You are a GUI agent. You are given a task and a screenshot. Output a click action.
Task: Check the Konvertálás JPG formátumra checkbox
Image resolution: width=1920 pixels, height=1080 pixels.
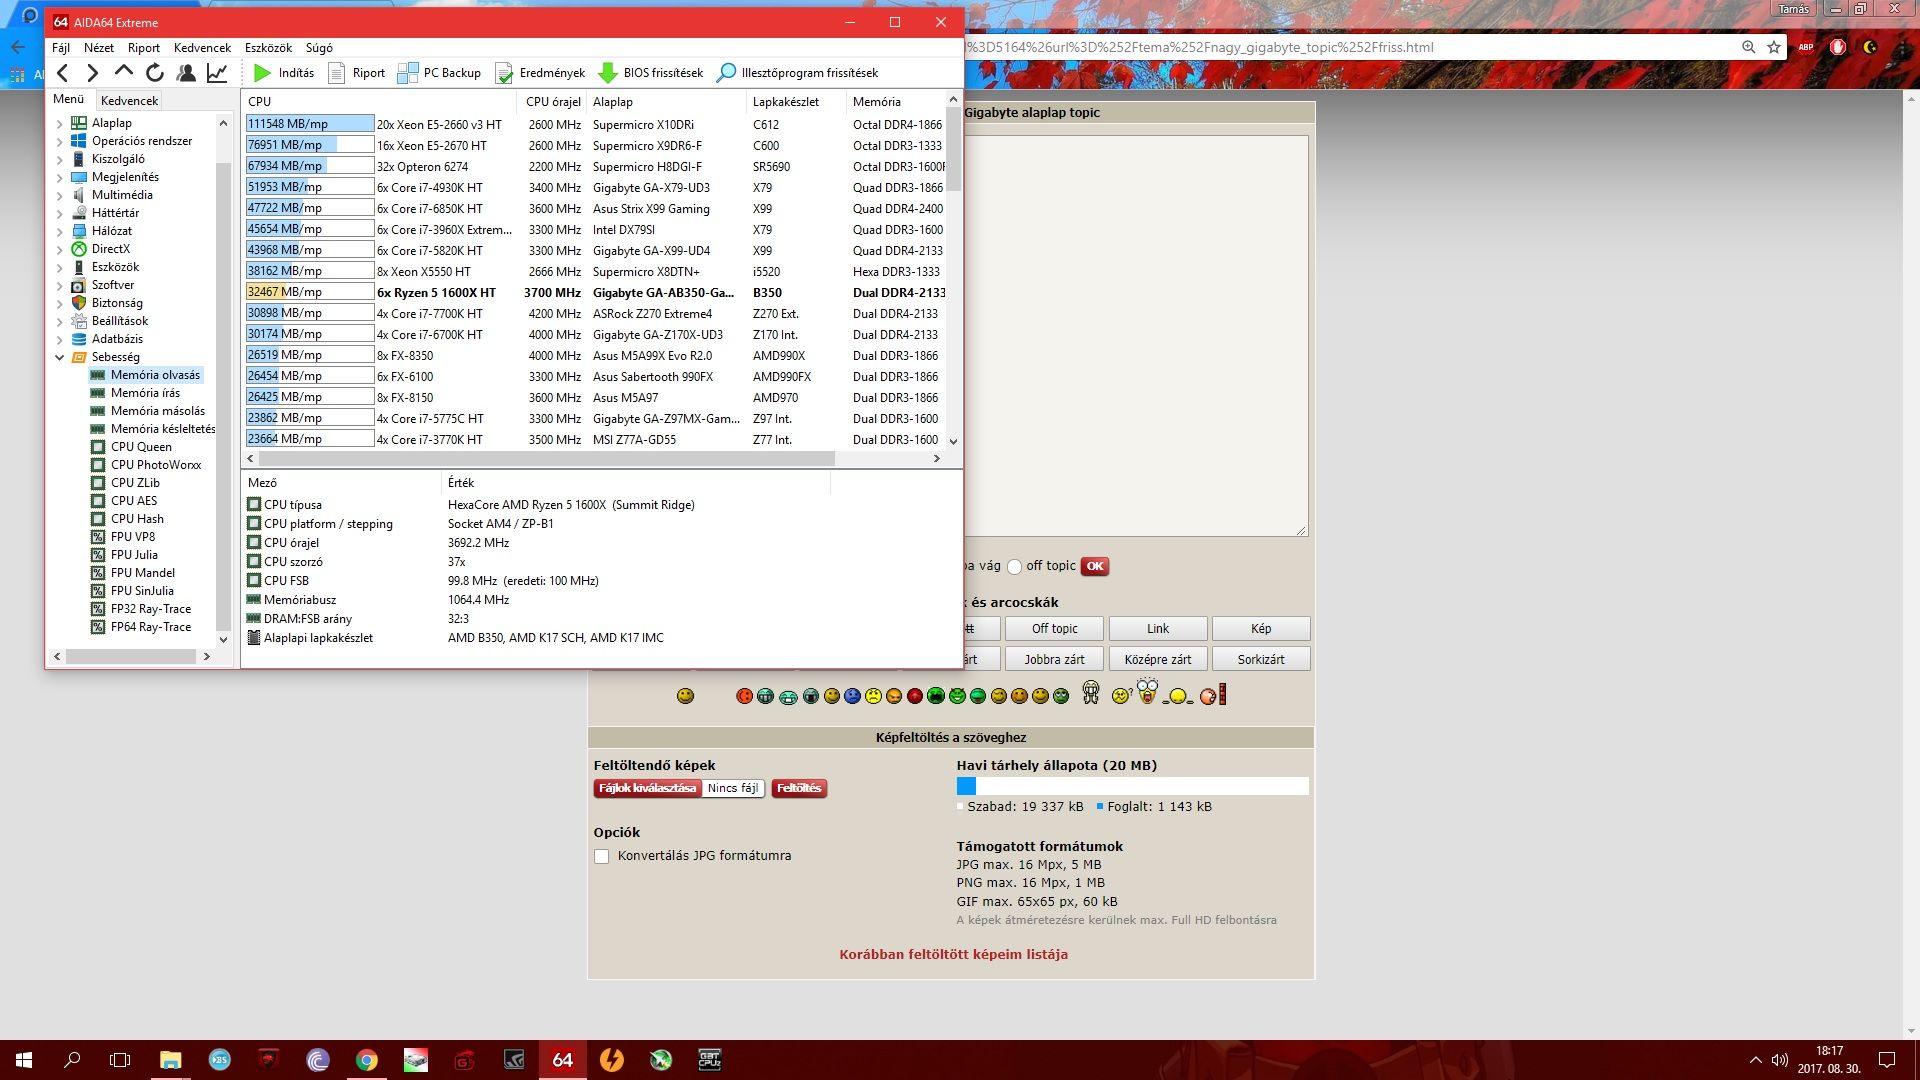coord(602,857)
